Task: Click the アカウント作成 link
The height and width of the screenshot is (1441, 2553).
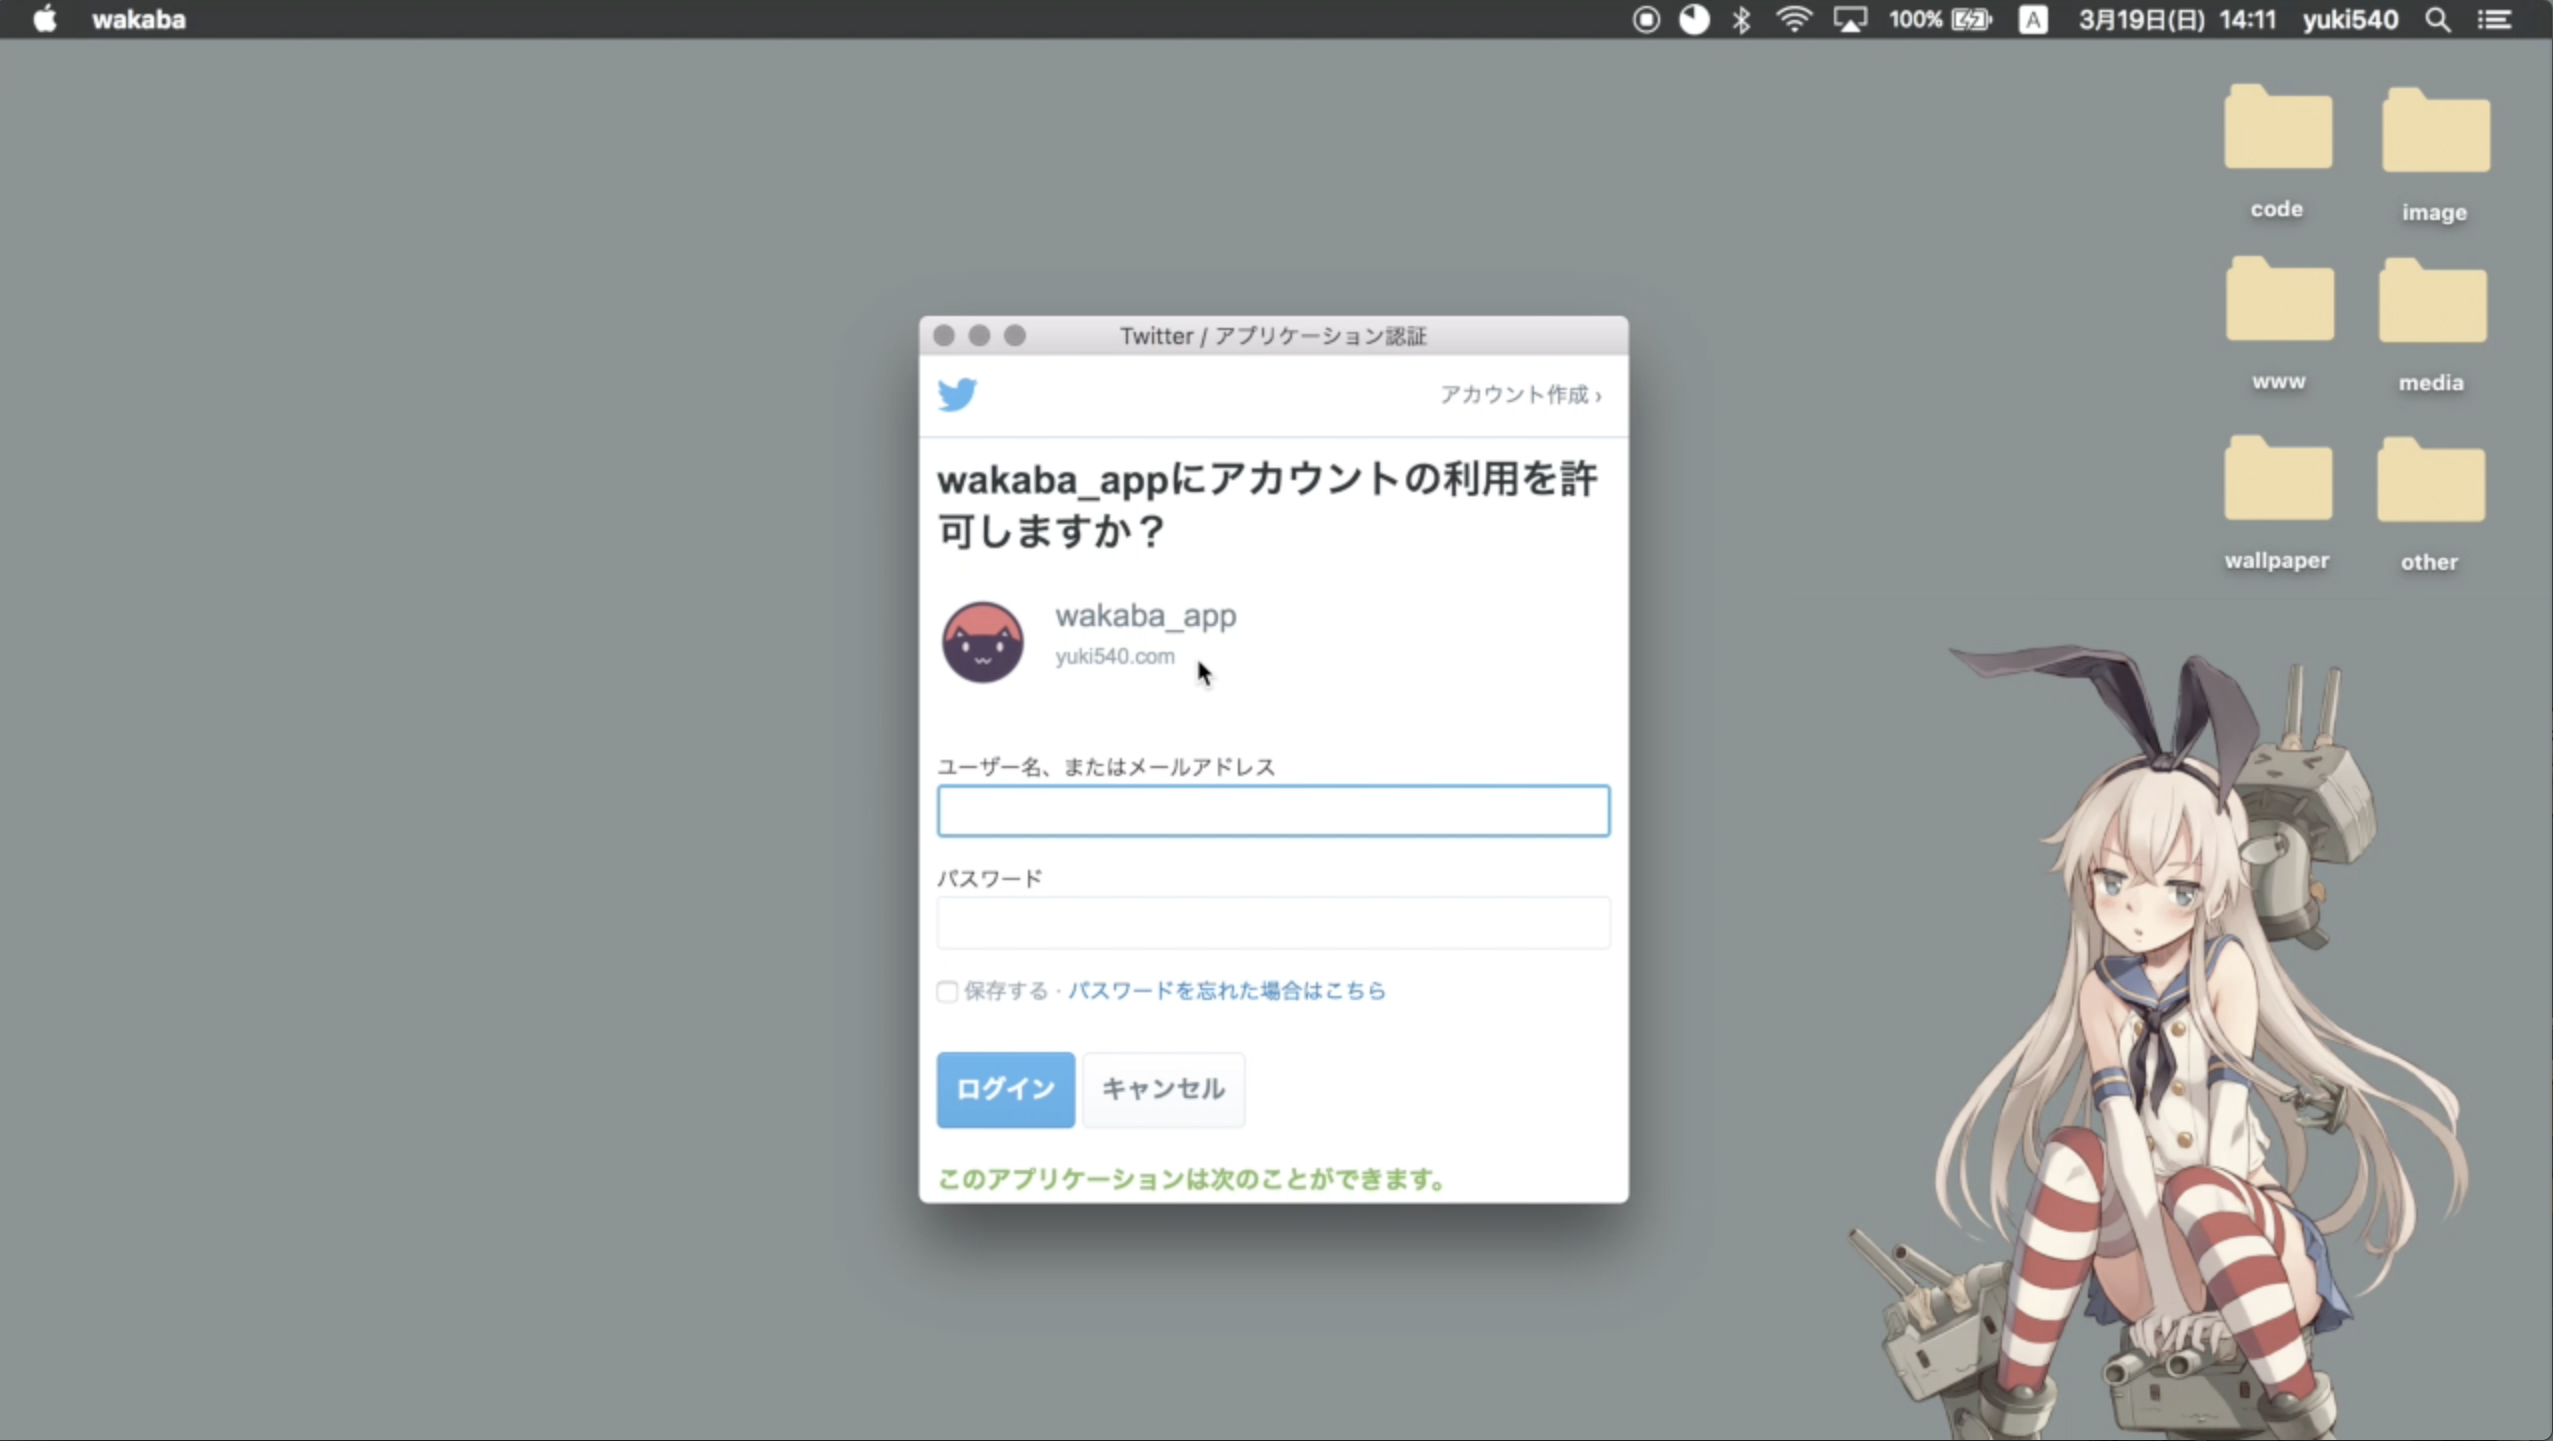Action: (x=1519, y=395)
